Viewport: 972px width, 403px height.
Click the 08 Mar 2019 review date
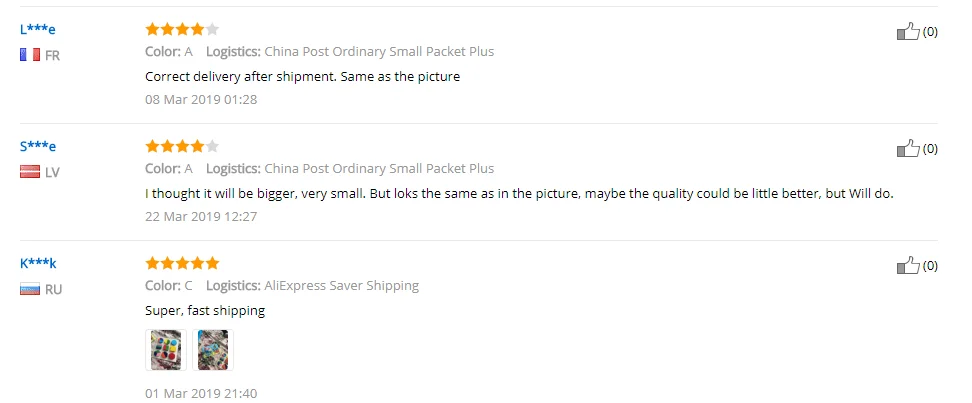tap(201, 99)
